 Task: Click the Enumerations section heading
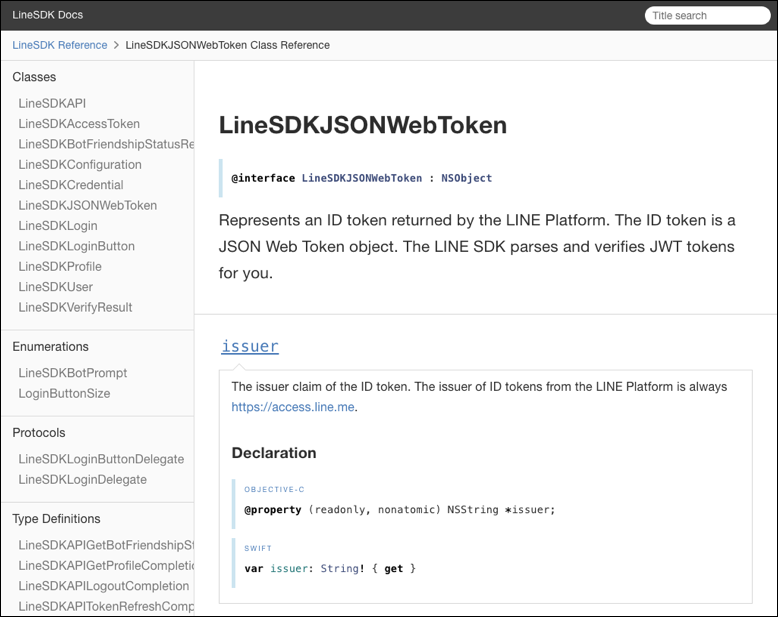click(51, 346)
